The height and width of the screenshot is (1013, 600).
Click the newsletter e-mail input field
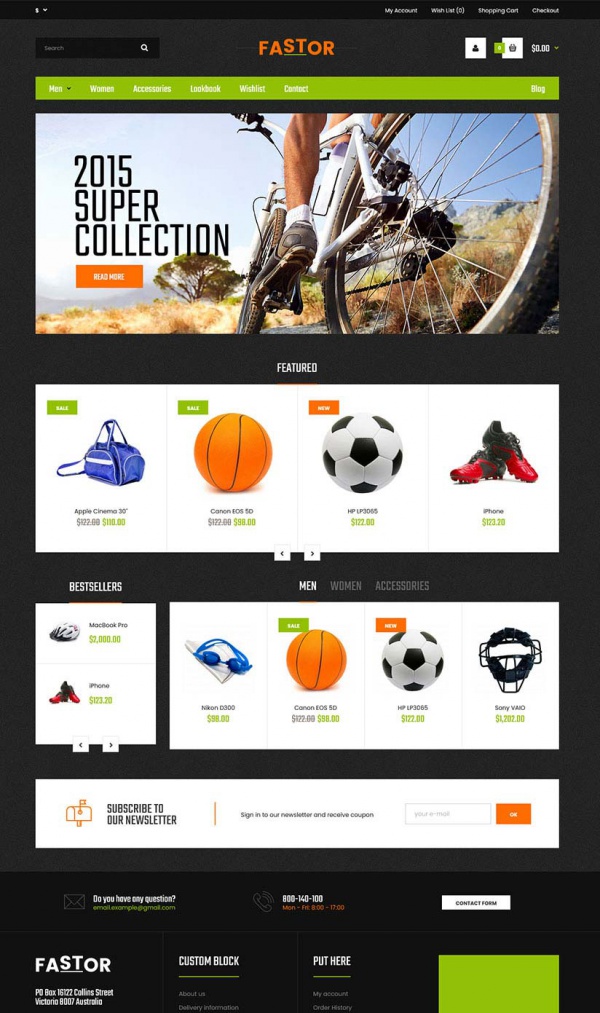click(448, 814)
